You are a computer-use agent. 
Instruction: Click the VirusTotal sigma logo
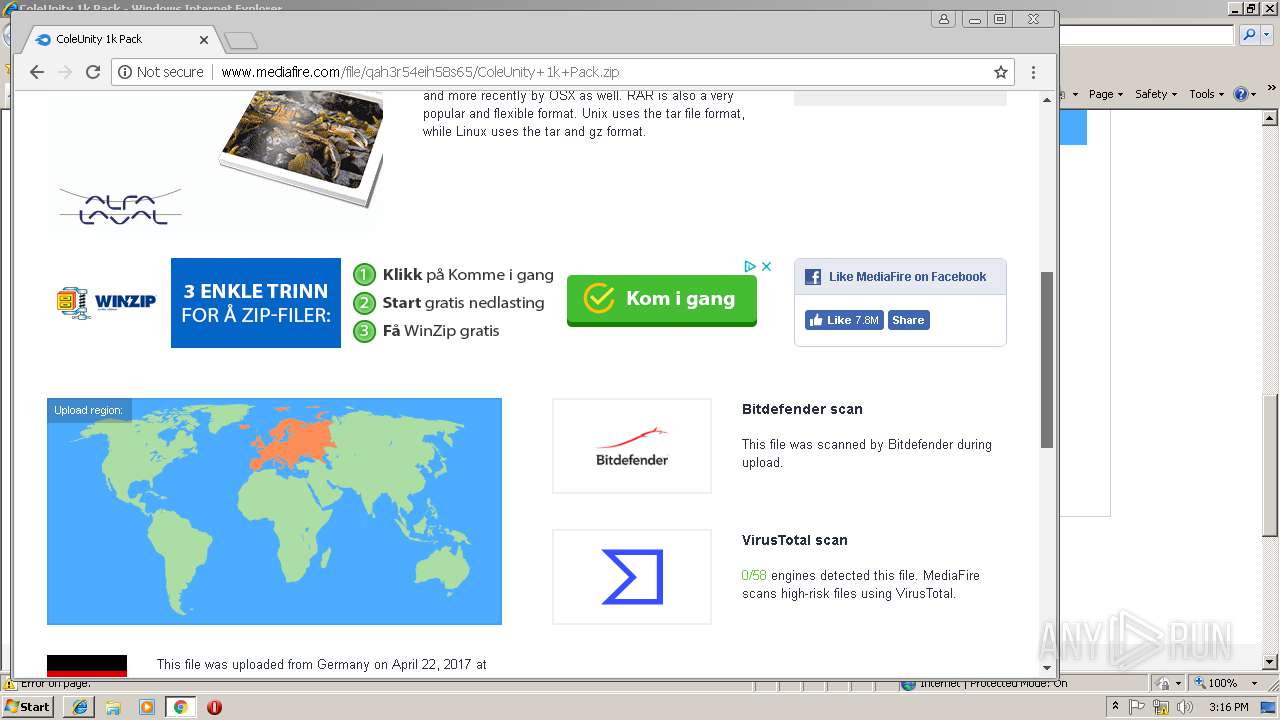click(632, 577)
